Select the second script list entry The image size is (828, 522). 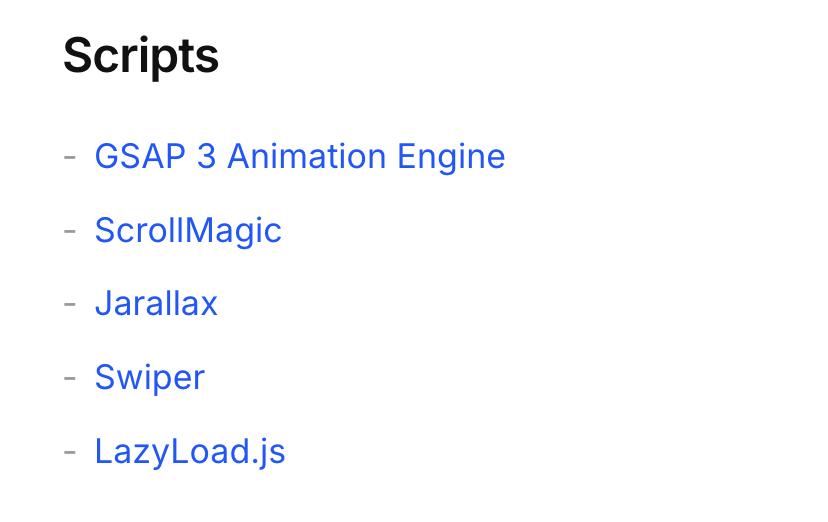pos(188,231)
